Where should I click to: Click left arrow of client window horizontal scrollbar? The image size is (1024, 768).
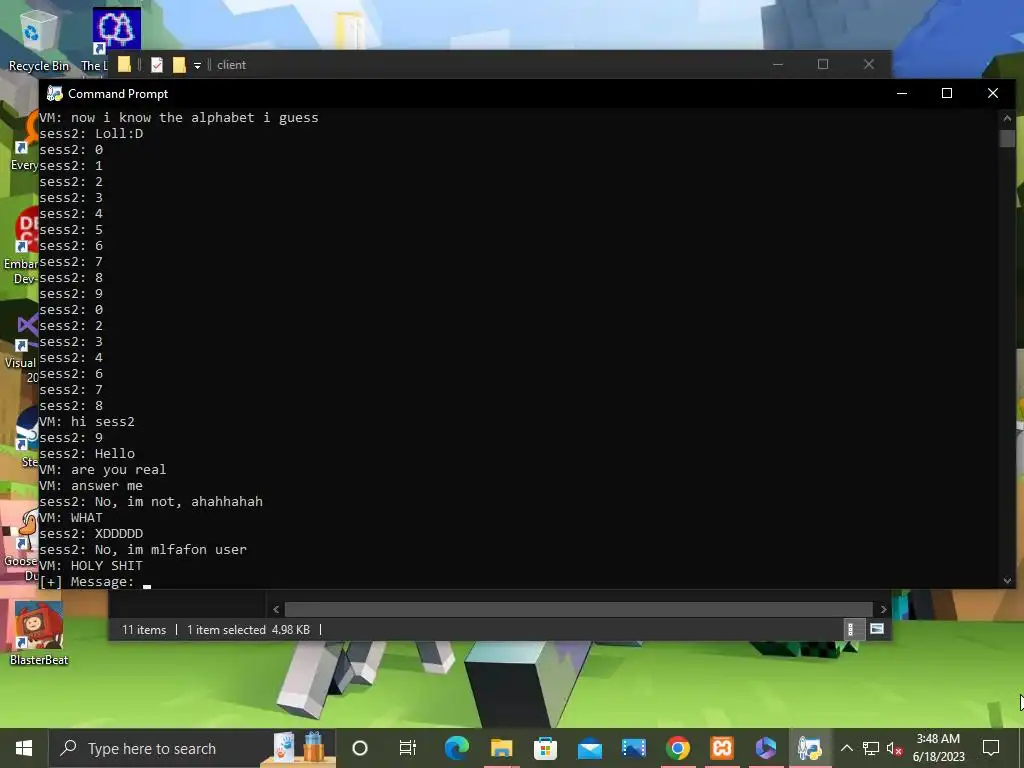pos(276,609)
